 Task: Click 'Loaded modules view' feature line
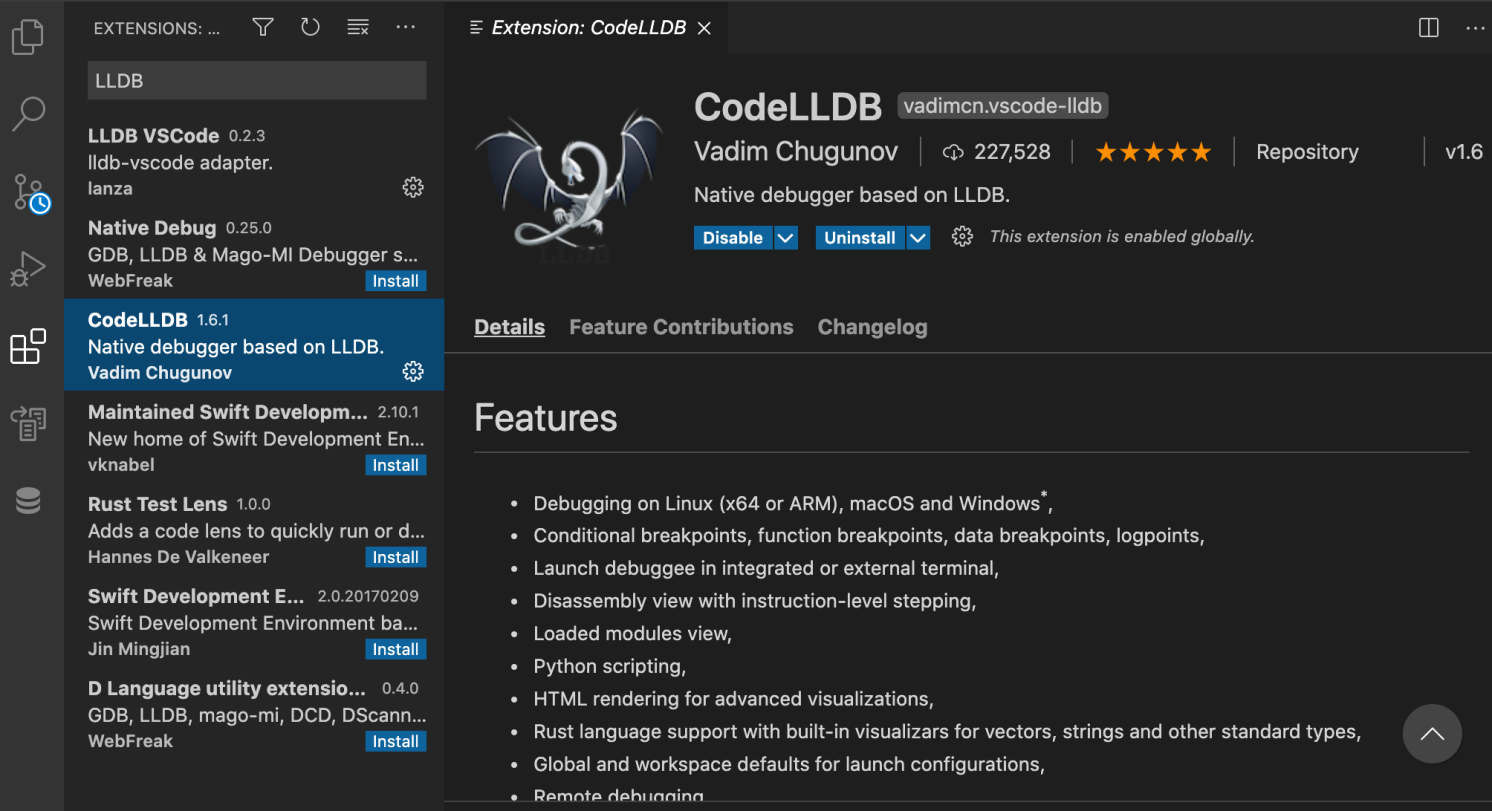pyautogui.click(x=633, y=633)
